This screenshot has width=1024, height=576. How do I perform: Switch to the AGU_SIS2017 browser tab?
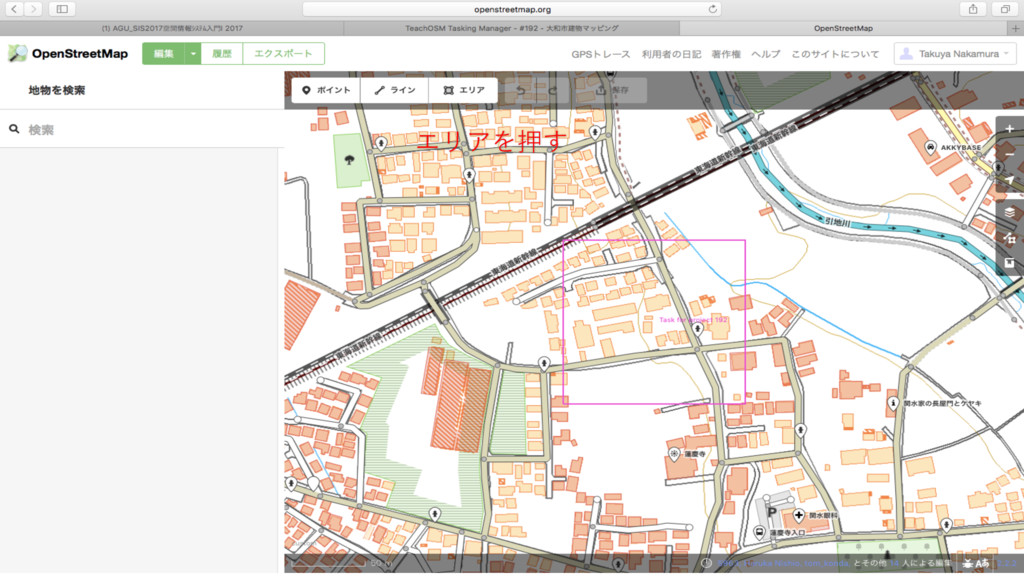(170, 29)
